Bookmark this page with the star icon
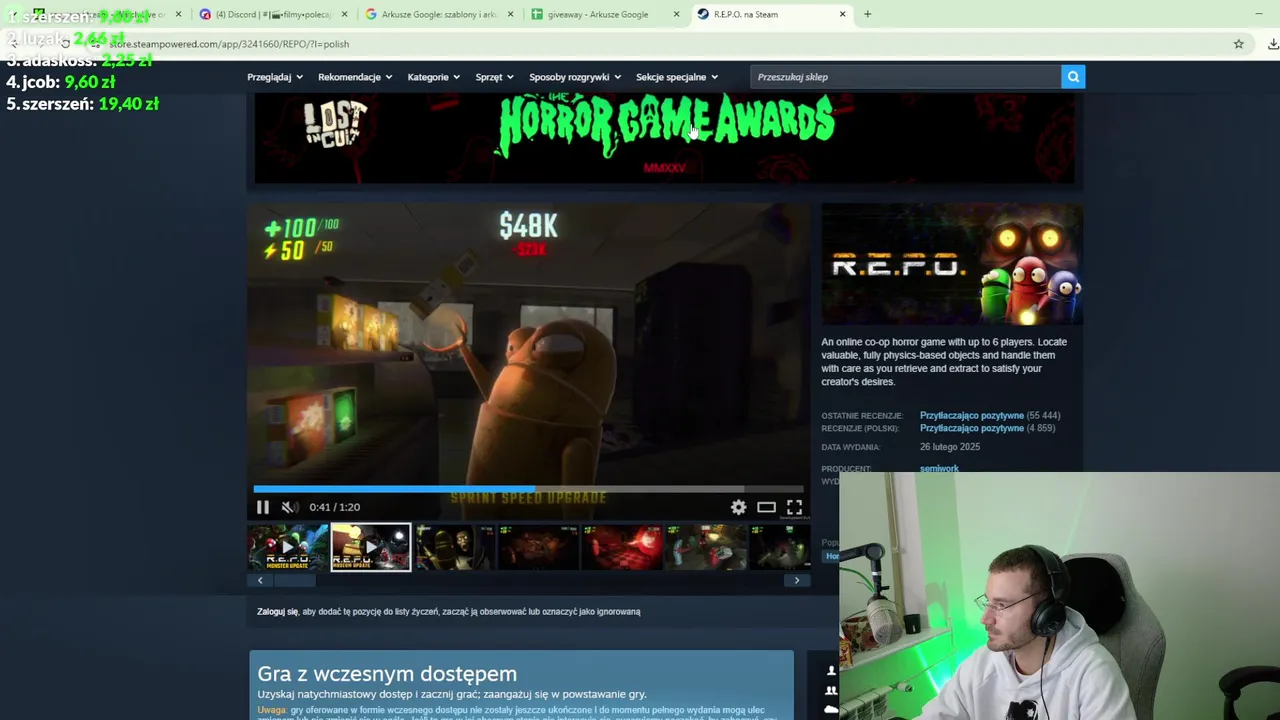 (x=1238, y=44)
